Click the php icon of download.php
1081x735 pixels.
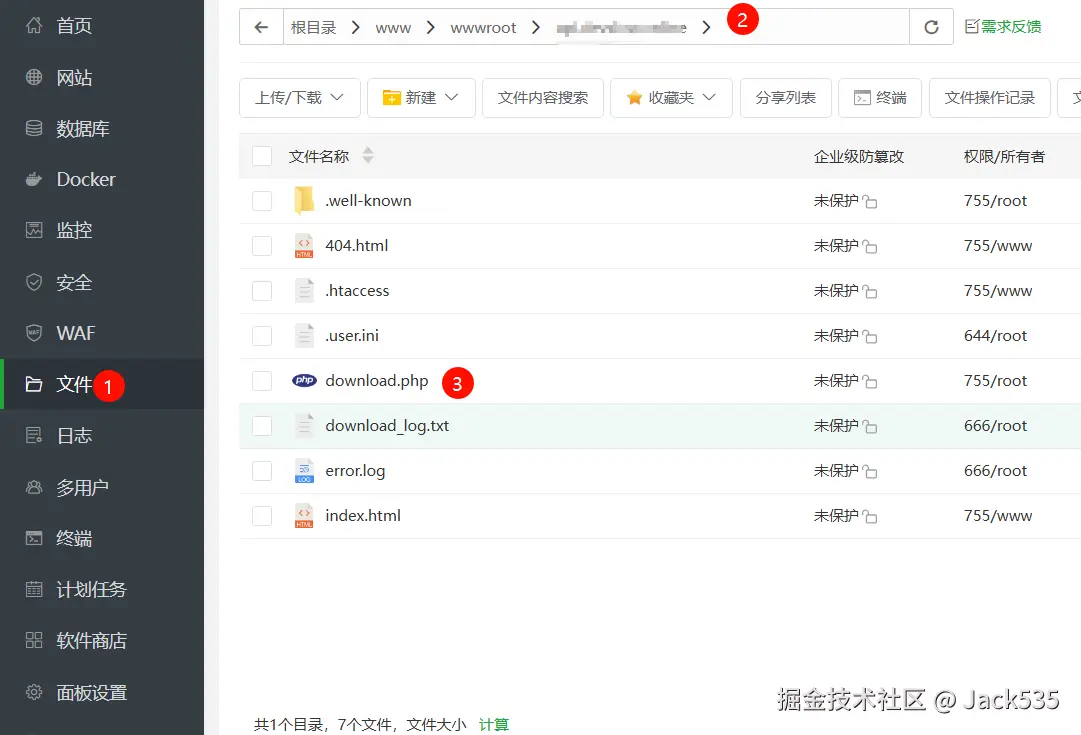[304, 381]
